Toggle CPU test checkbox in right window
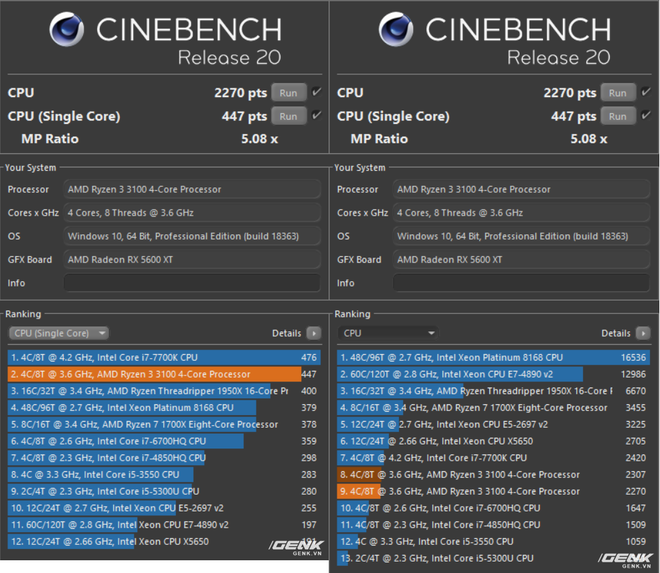Screen dimensions: 660x573 click(x=645, y=92)
